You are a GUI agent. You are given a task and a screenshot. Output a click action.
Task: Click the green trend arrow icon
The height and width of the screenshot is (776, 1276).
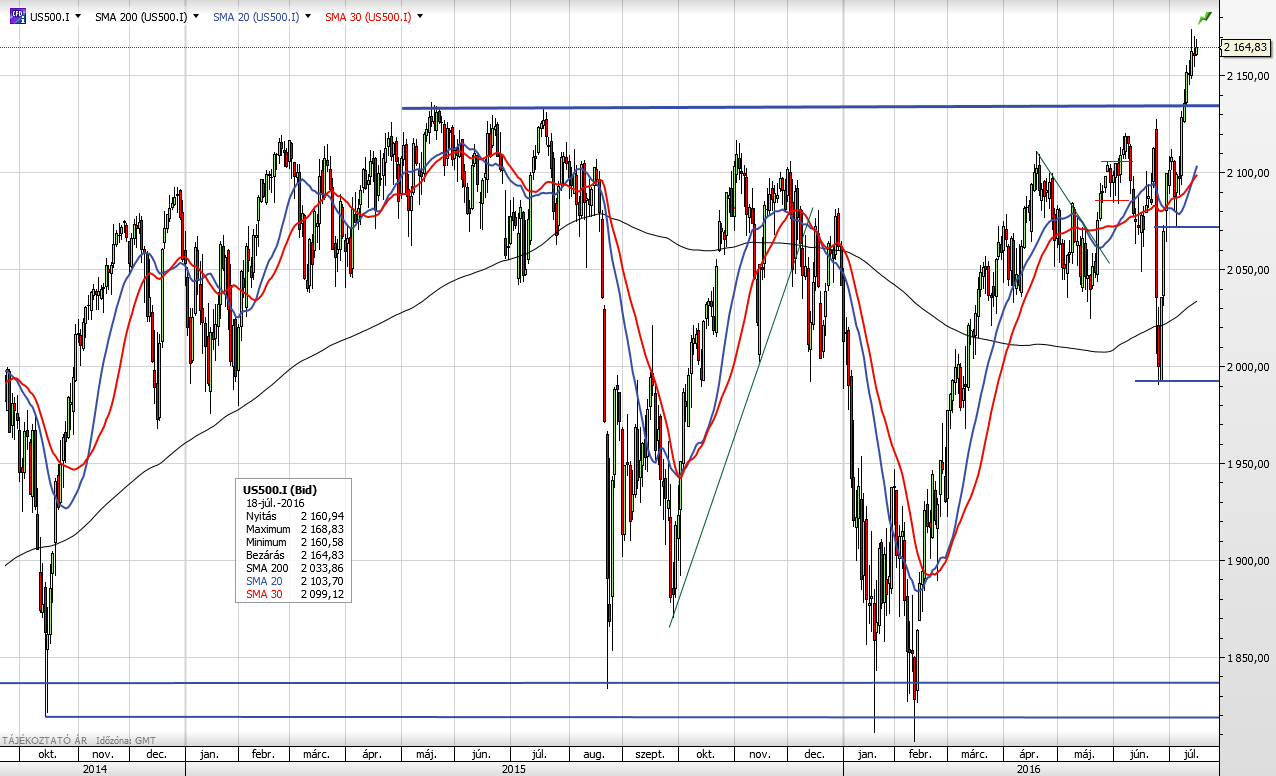(1205, 18)
